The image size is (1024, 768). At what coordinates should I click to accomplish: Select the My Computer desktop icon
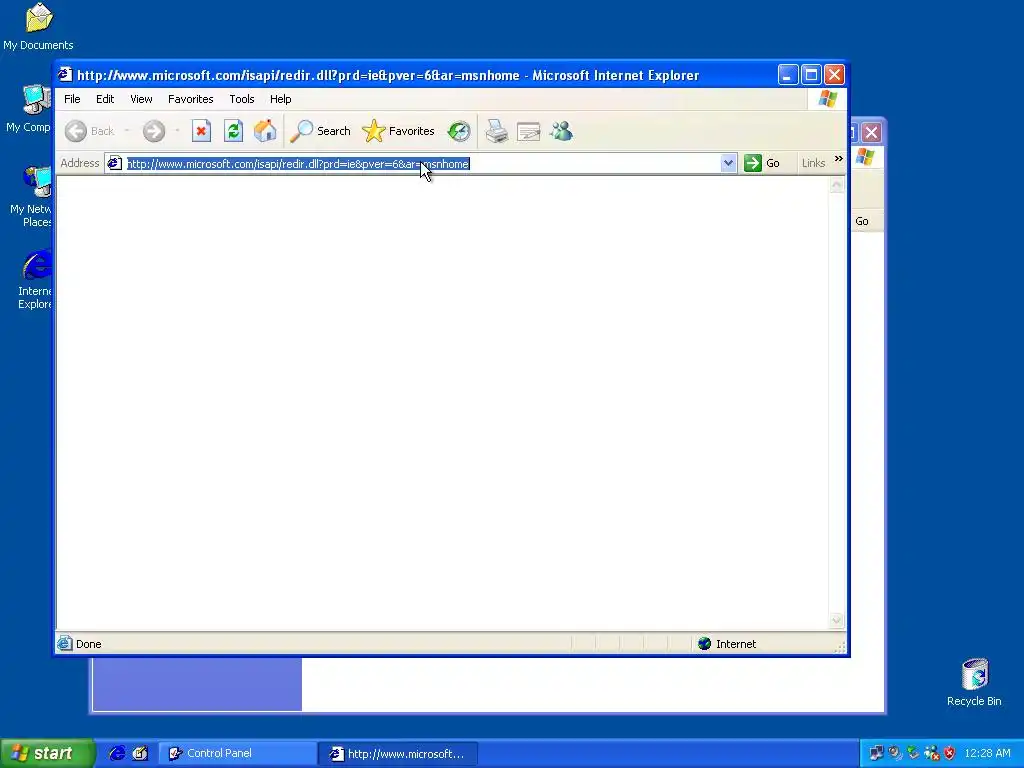(x=27, y=108)
